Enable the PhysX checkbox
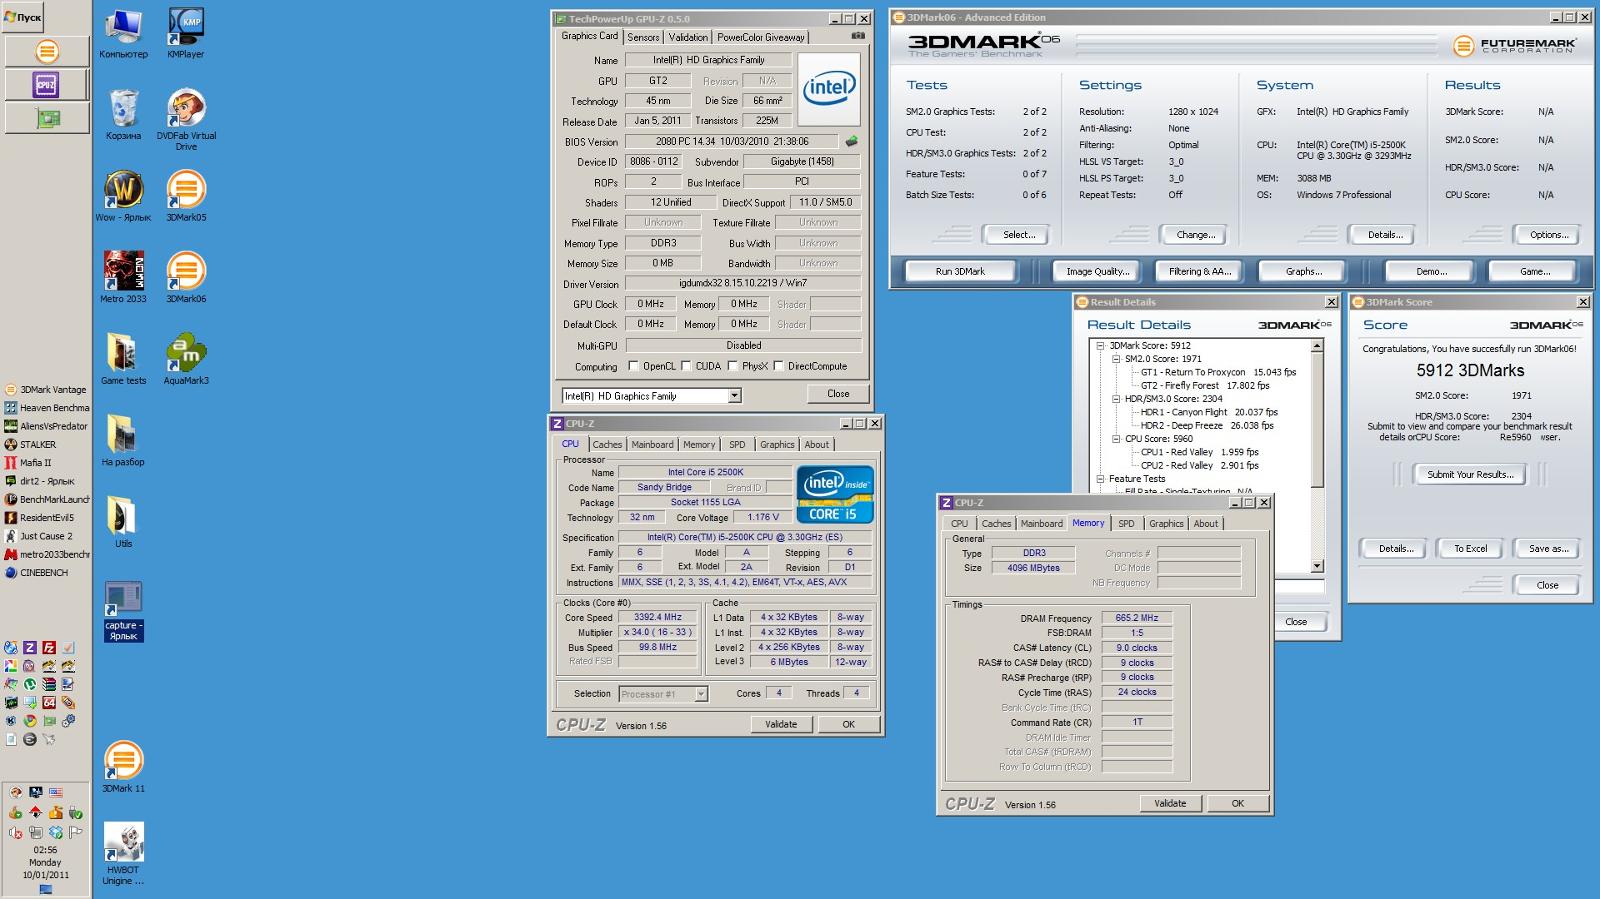This screenshot has width=1600, height=899. [732, 366]
